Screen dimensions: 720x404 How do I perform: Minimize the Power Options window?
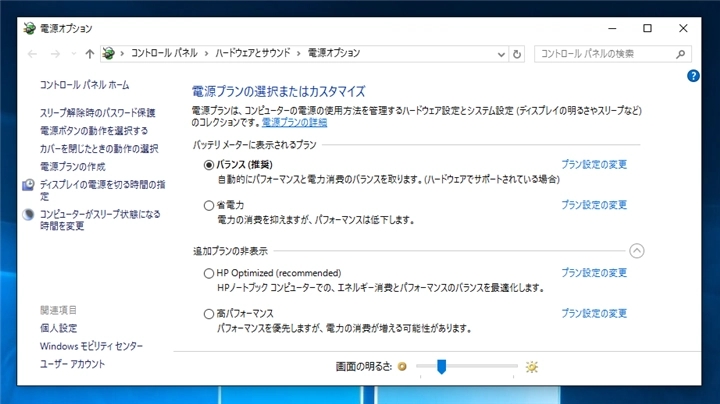point(612,28)
